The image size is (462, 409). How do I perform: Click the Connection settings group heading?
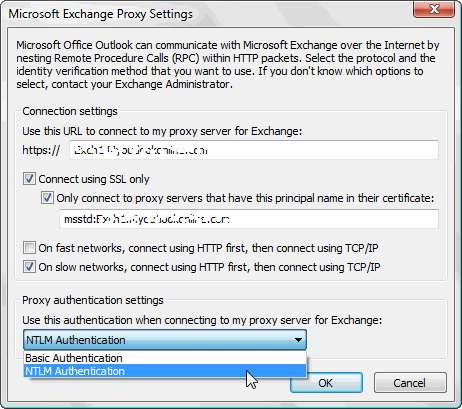(70, 111)
